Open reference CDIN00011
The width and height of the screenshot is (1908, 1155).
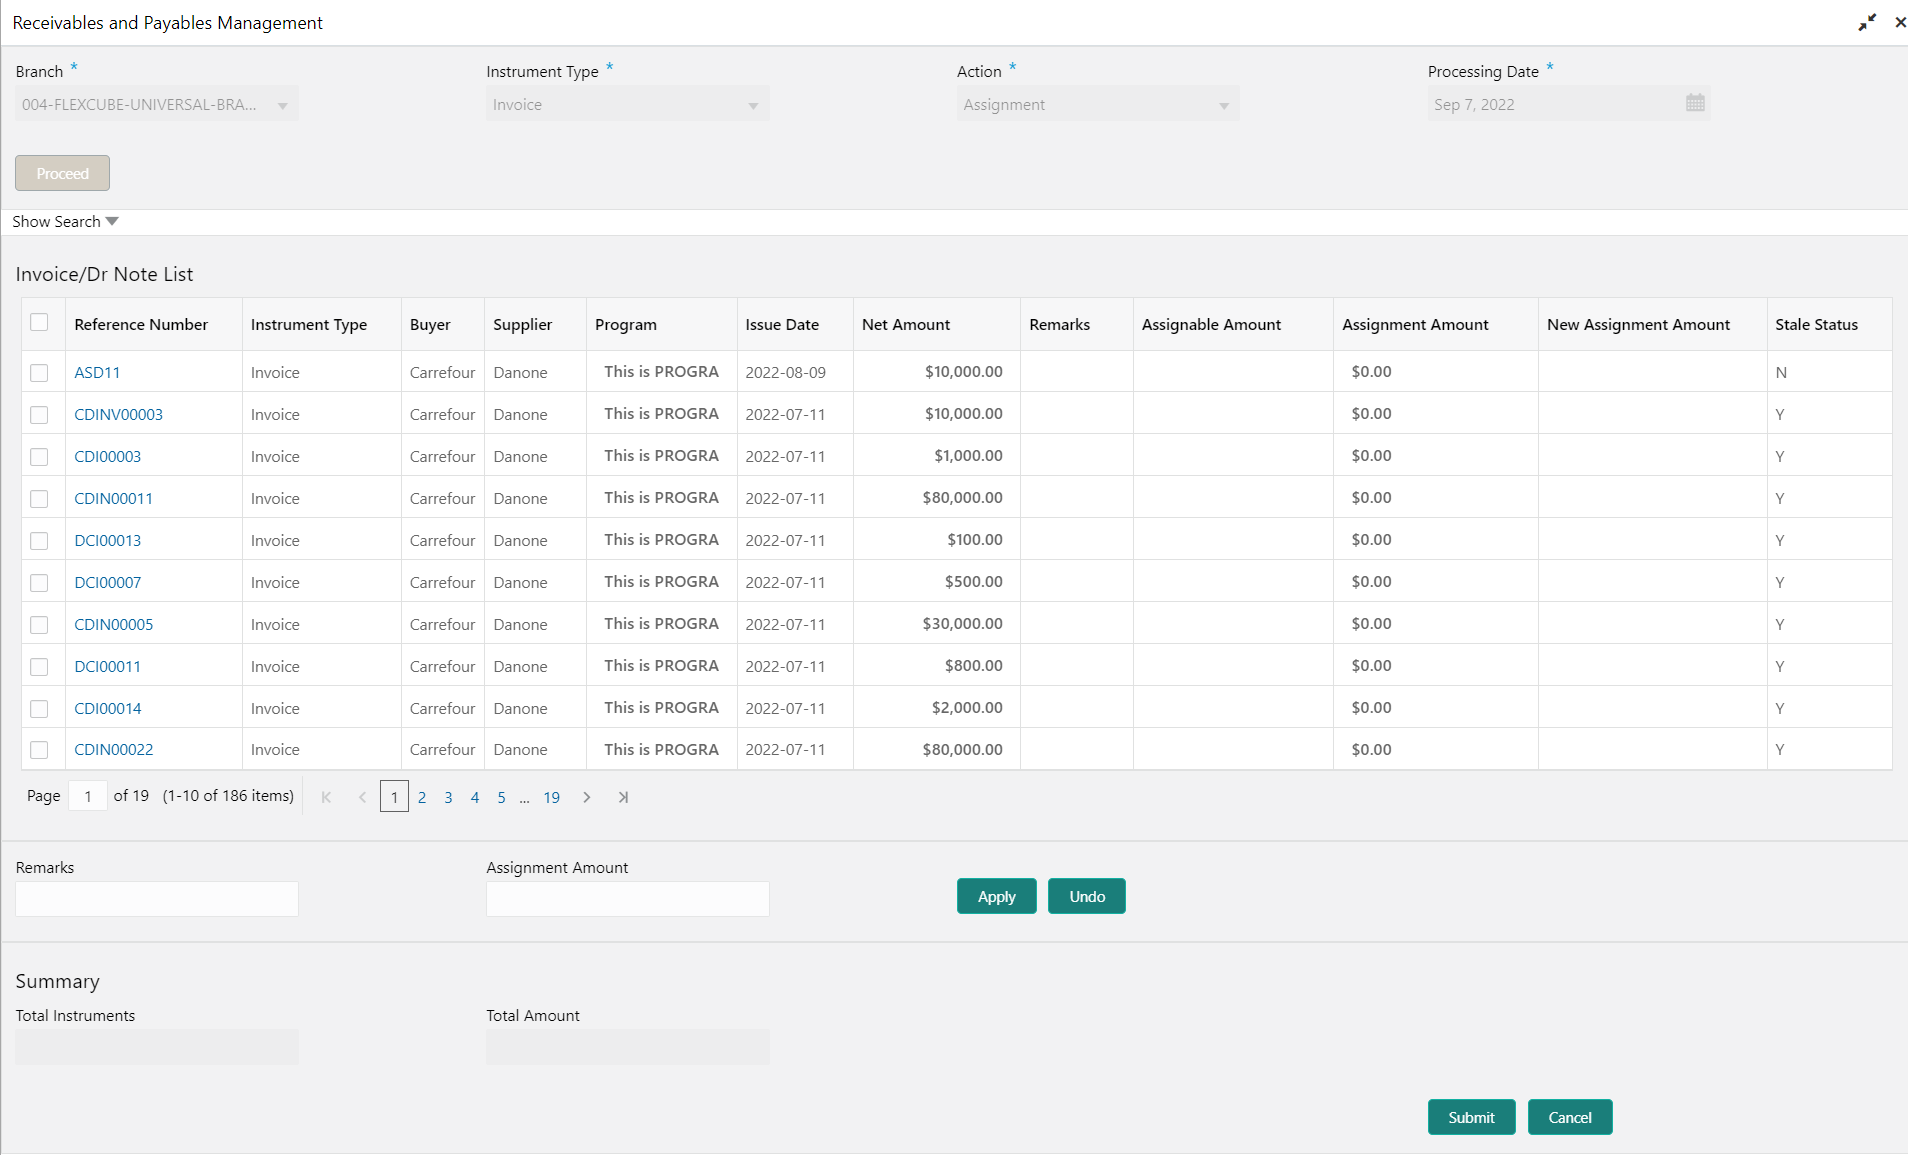point(113,498)
